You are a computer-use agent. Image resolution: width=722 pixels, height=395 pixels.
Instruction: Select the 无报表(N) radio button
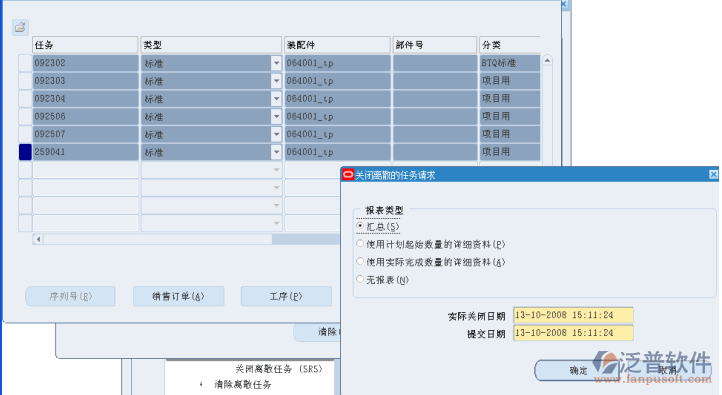coord(360,279)
